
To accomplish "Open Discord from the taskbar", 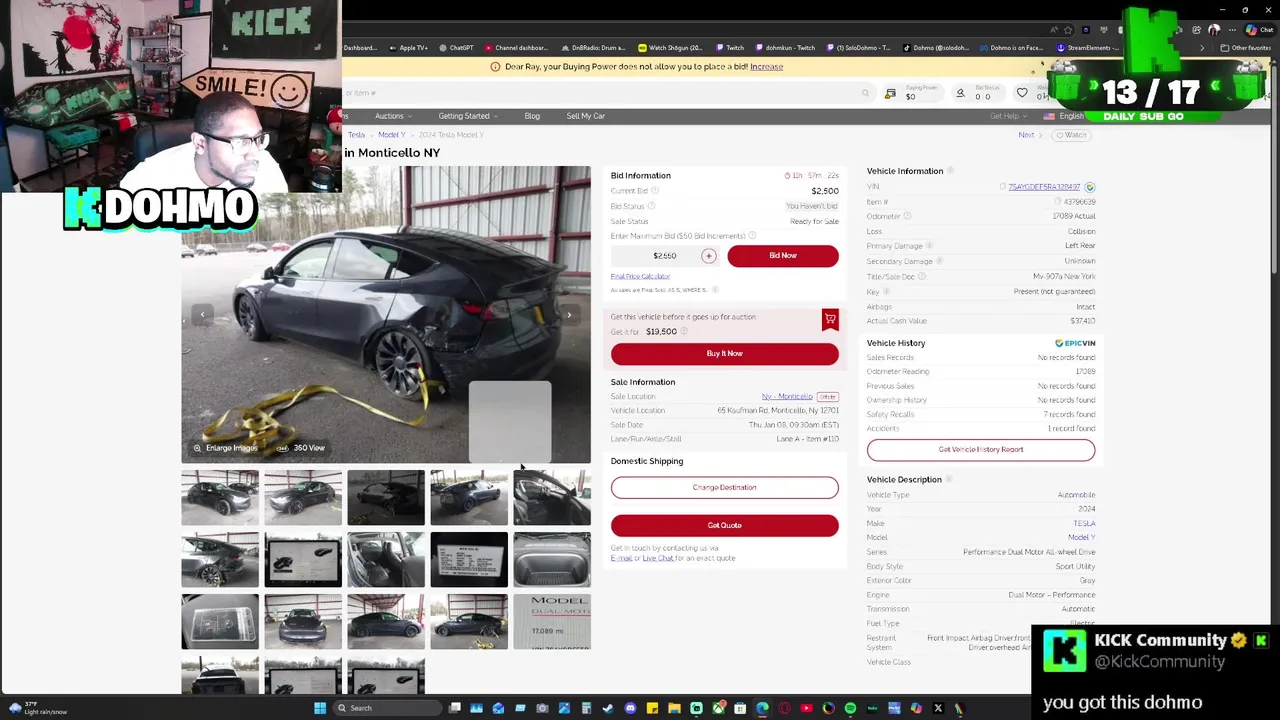I will click(631, 708).
